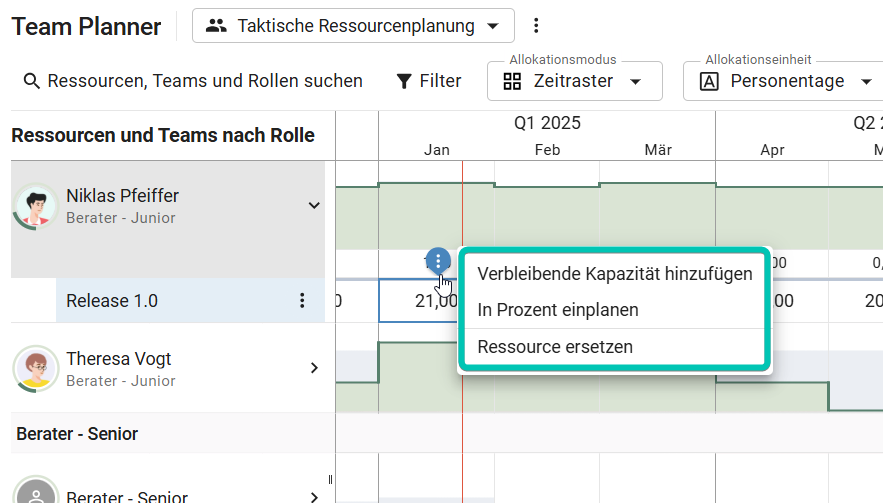Click the Mär month header
Viewport: 883px width, 503px height.
pyautogui.click(x=658, y=150)
